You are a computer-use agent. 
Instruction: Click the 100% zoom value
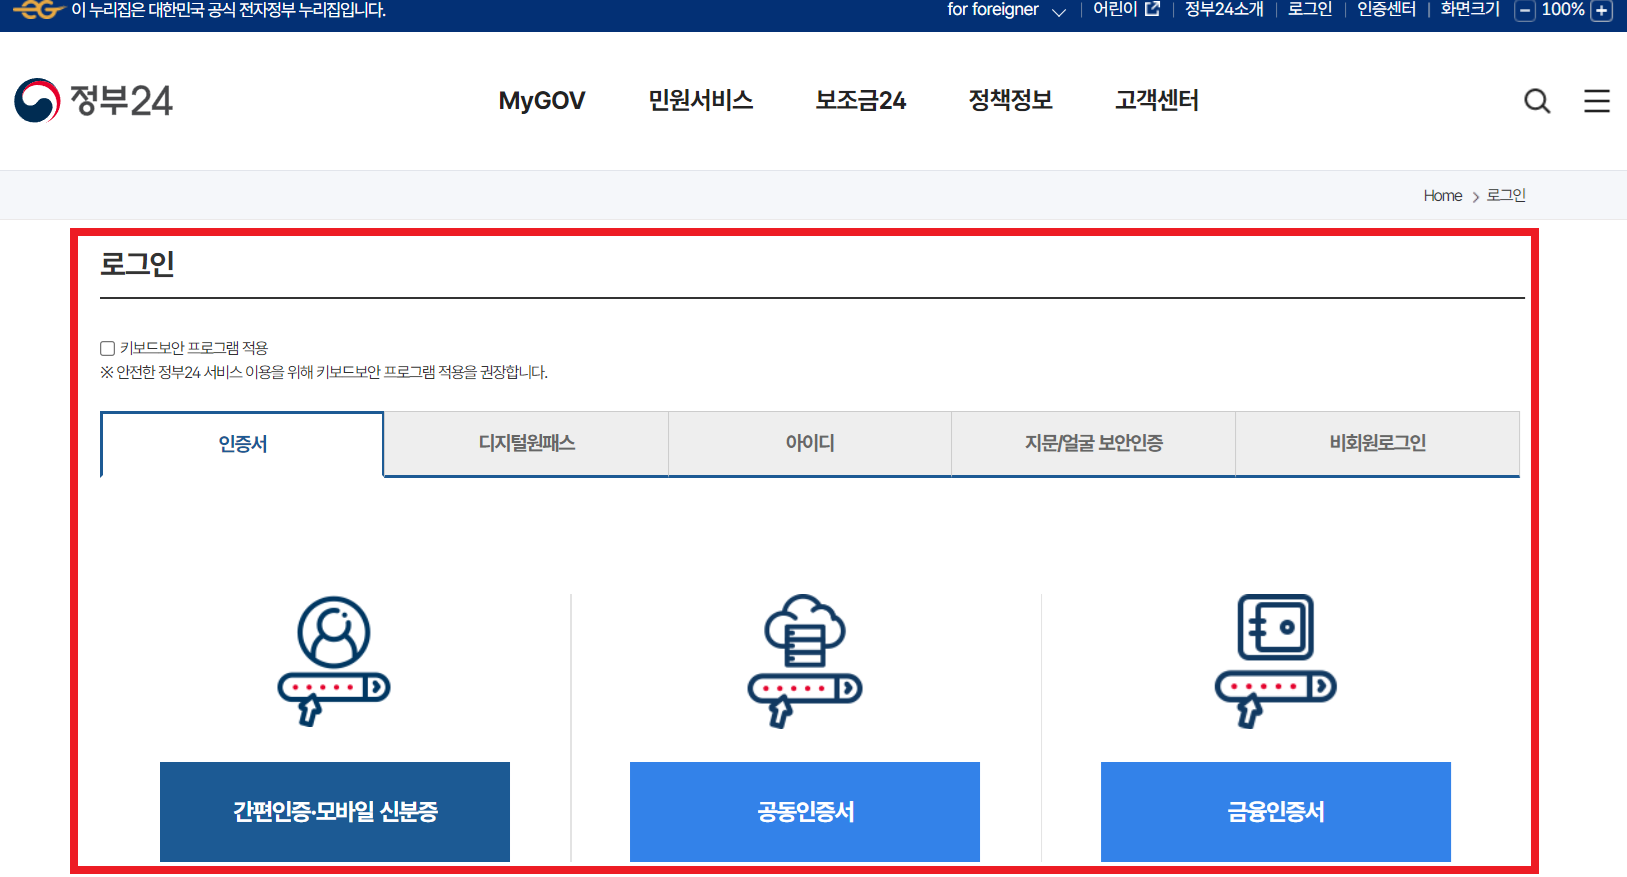[x=1563, y=10]
